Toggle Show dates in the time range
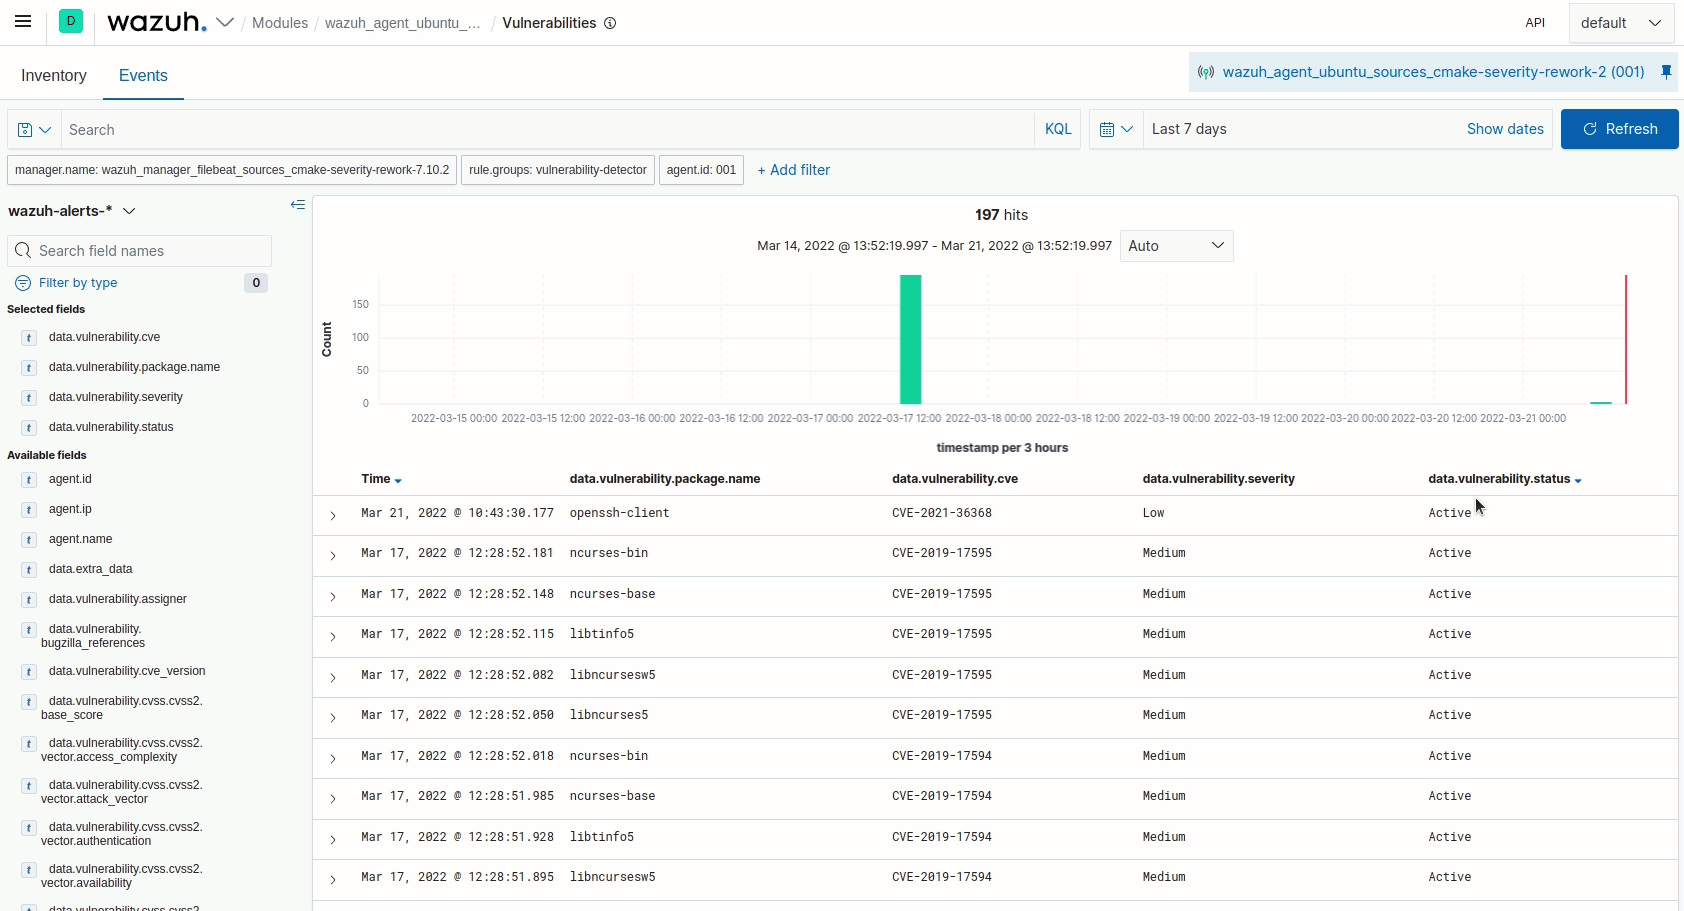Image resolution: width=1684 pixels, height=911 pixels. pos(1504,129)
